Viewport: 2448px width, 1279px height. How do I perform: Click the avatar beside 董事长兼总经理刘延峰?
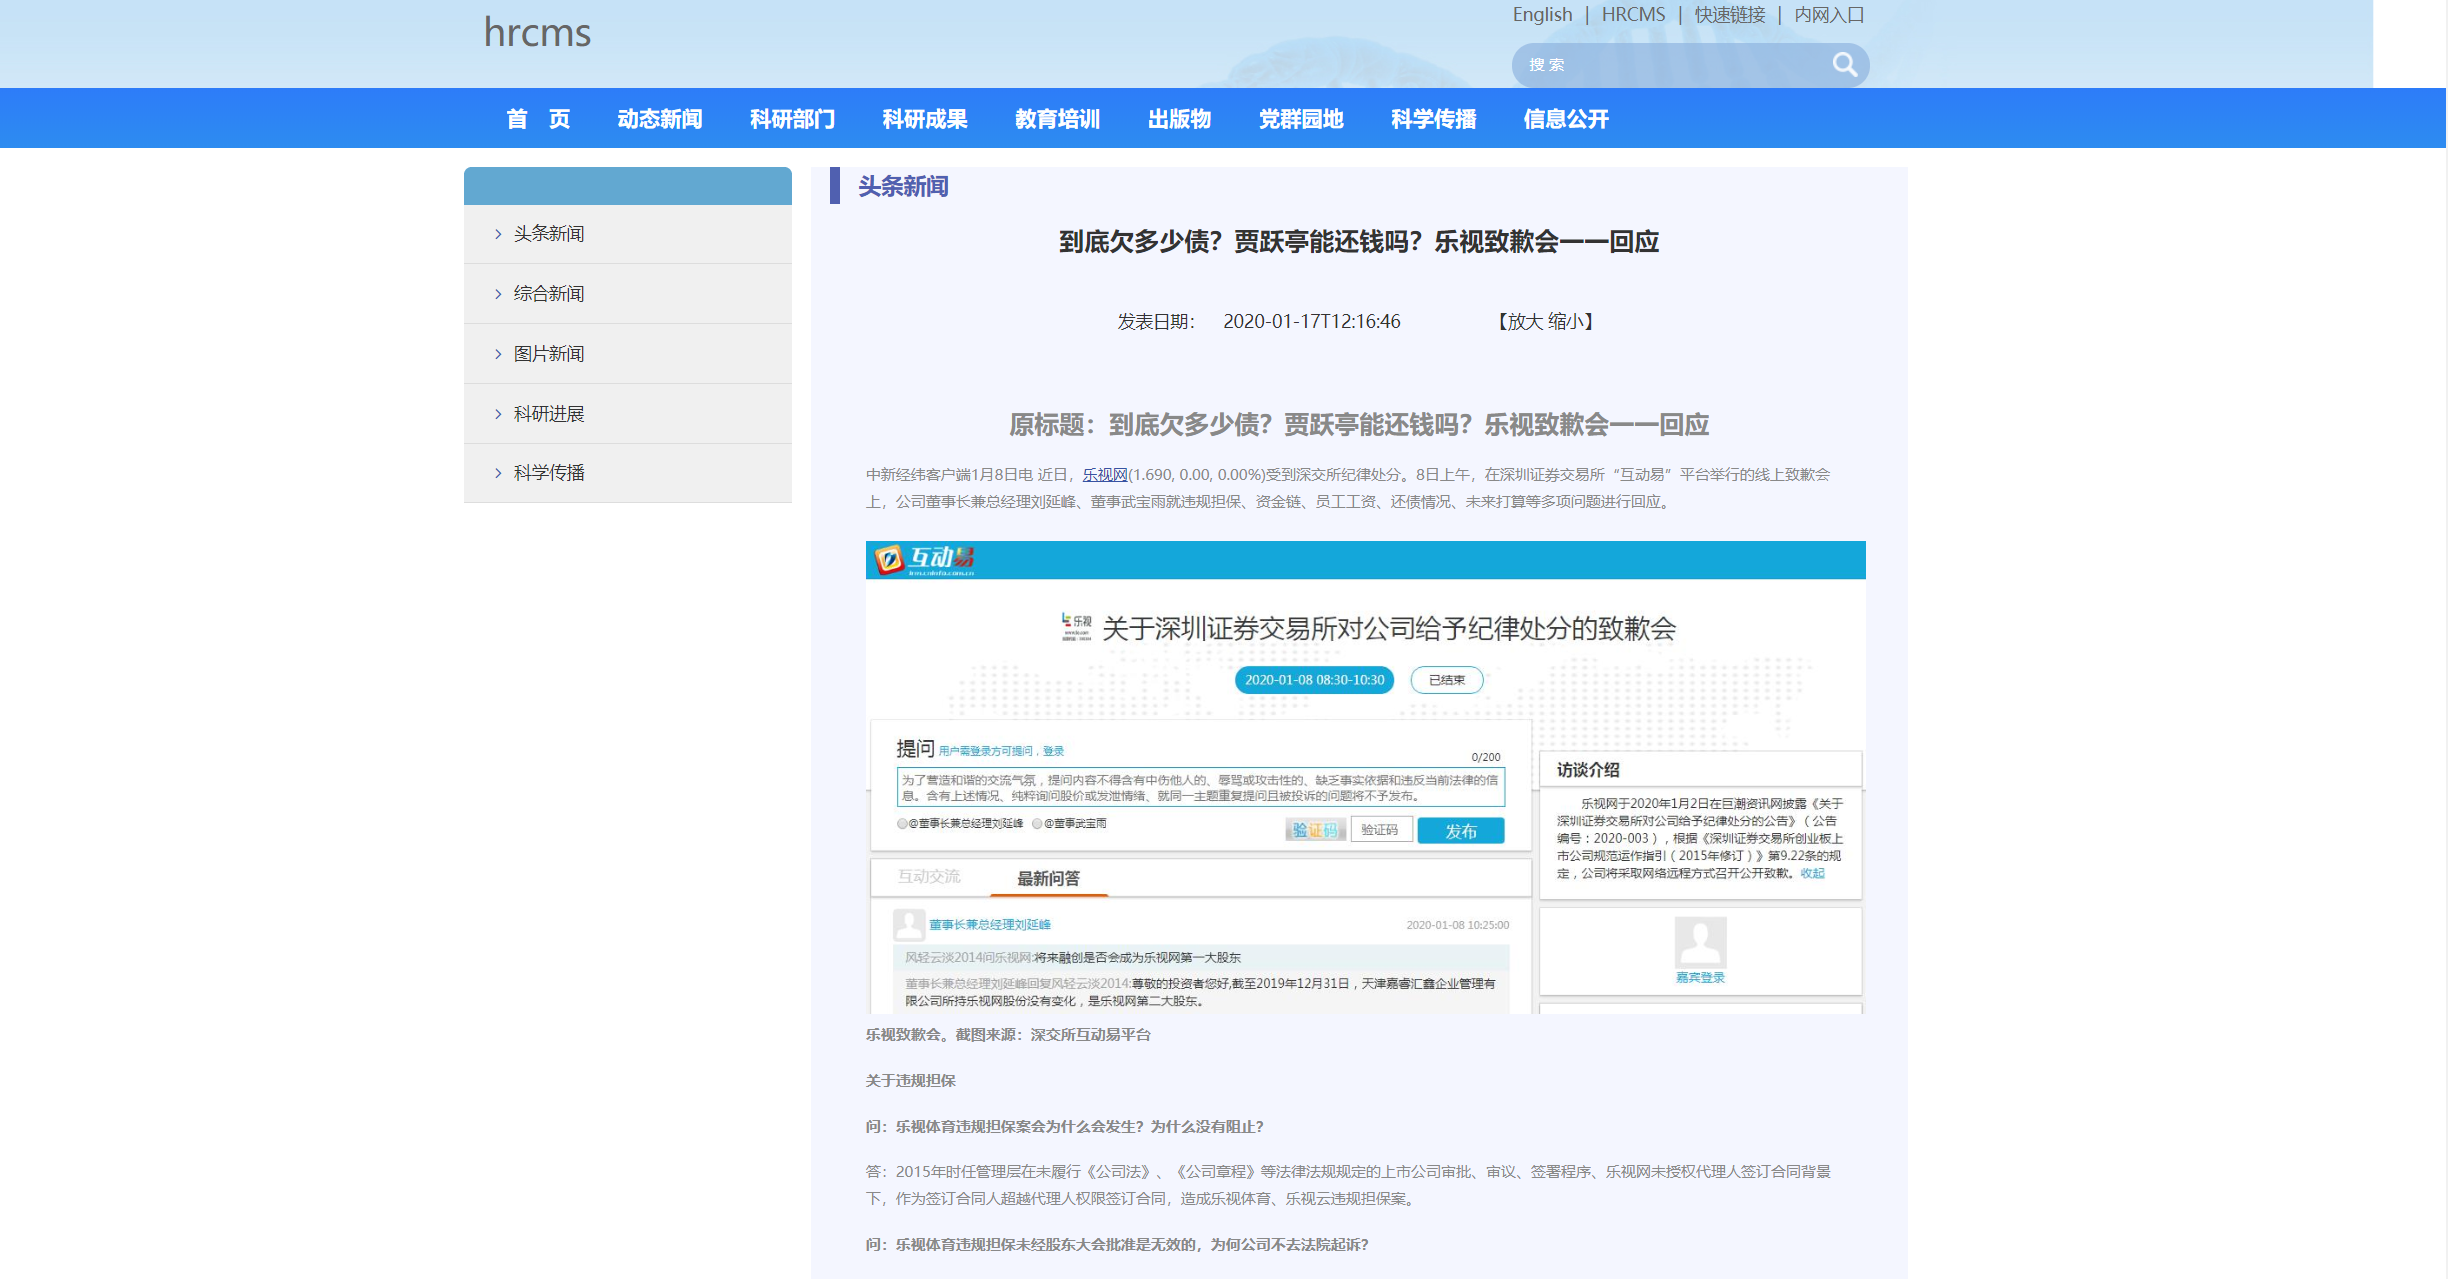pos(911,924)
